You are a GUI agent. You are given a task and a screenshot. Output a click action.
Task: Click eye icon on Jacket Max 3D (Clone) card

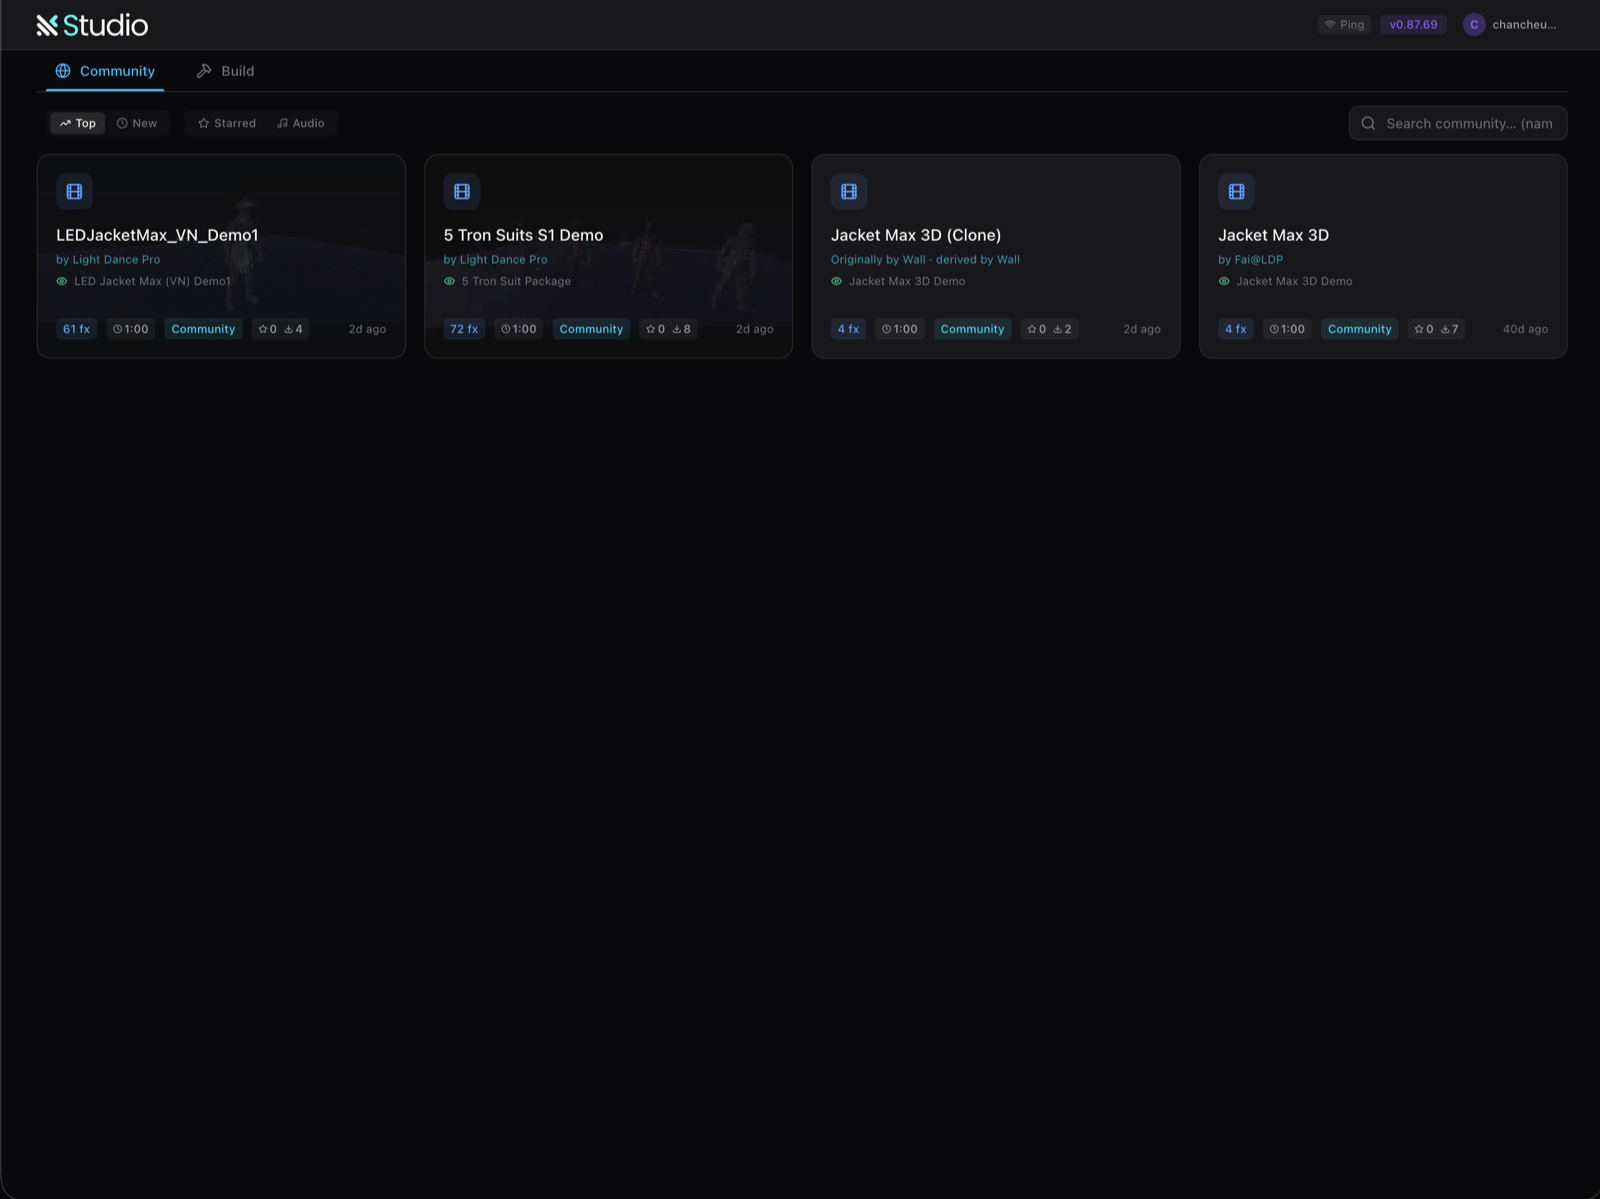click(836, 281)
